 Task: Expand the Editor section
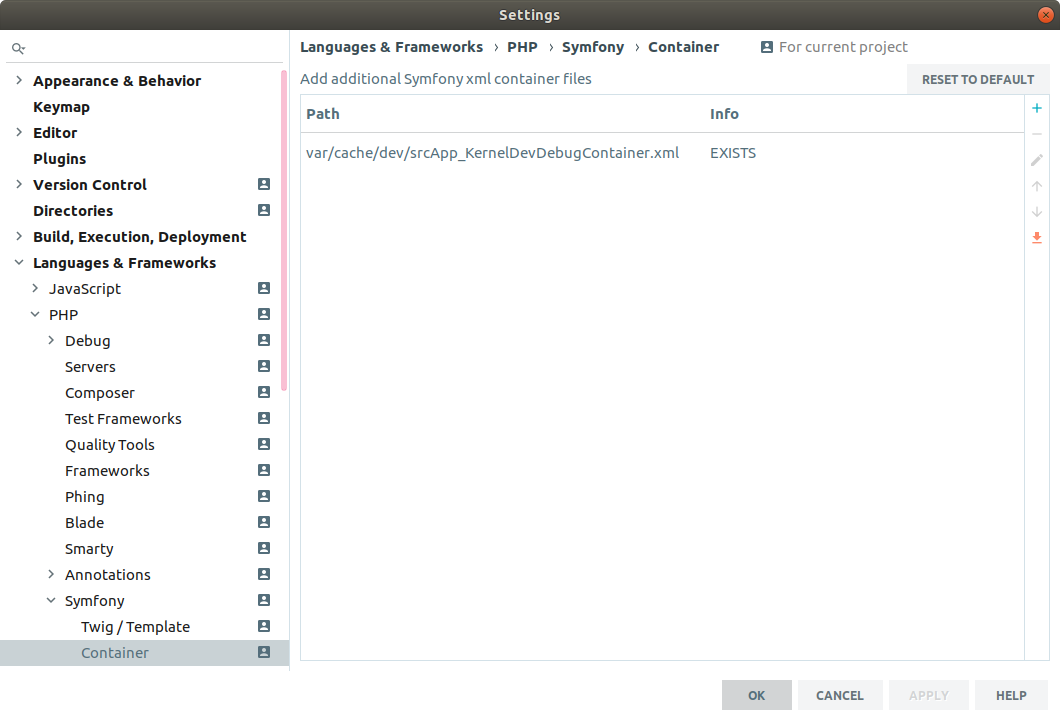coord(19,133)
